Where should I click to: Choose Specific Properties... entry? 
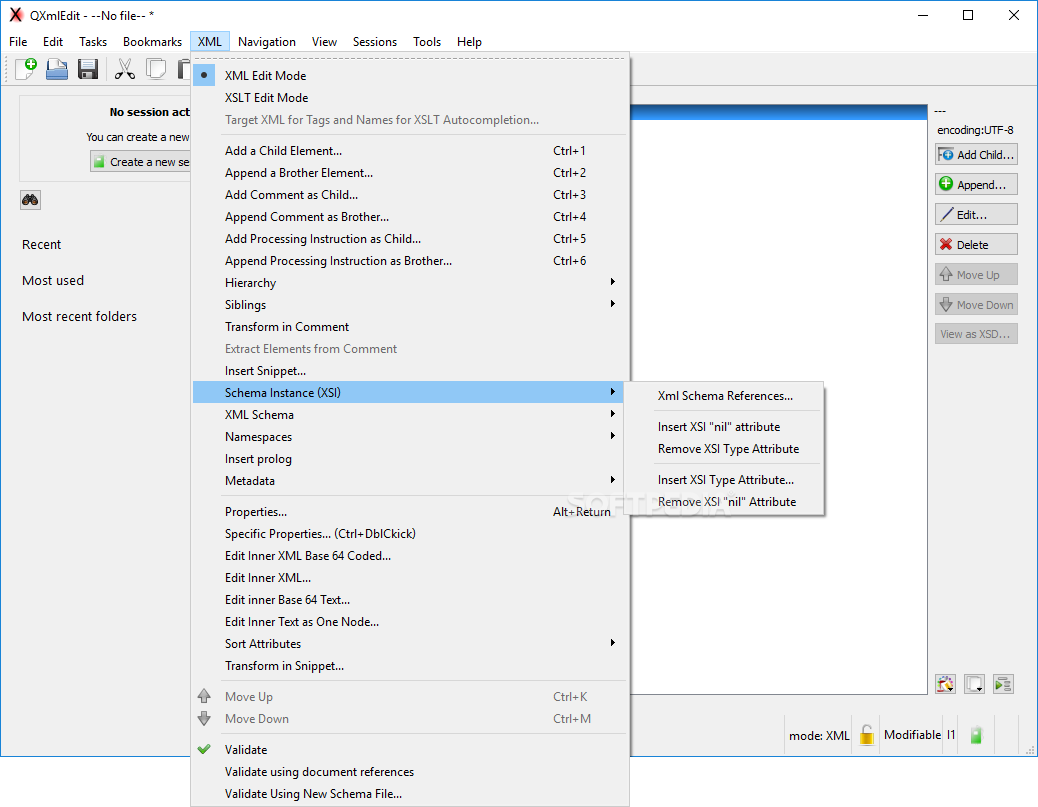click(x=410, y=534)
